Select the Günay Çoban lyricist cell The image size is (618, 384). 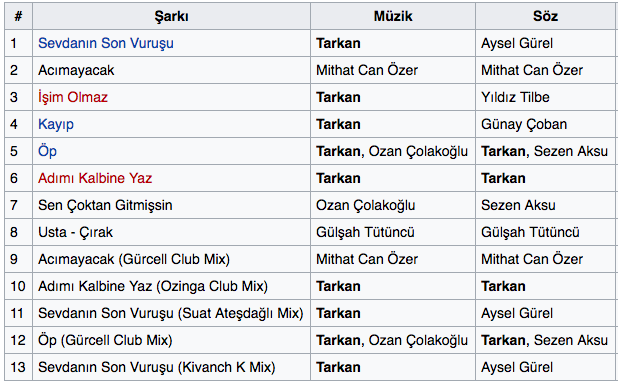click(545, 124)
